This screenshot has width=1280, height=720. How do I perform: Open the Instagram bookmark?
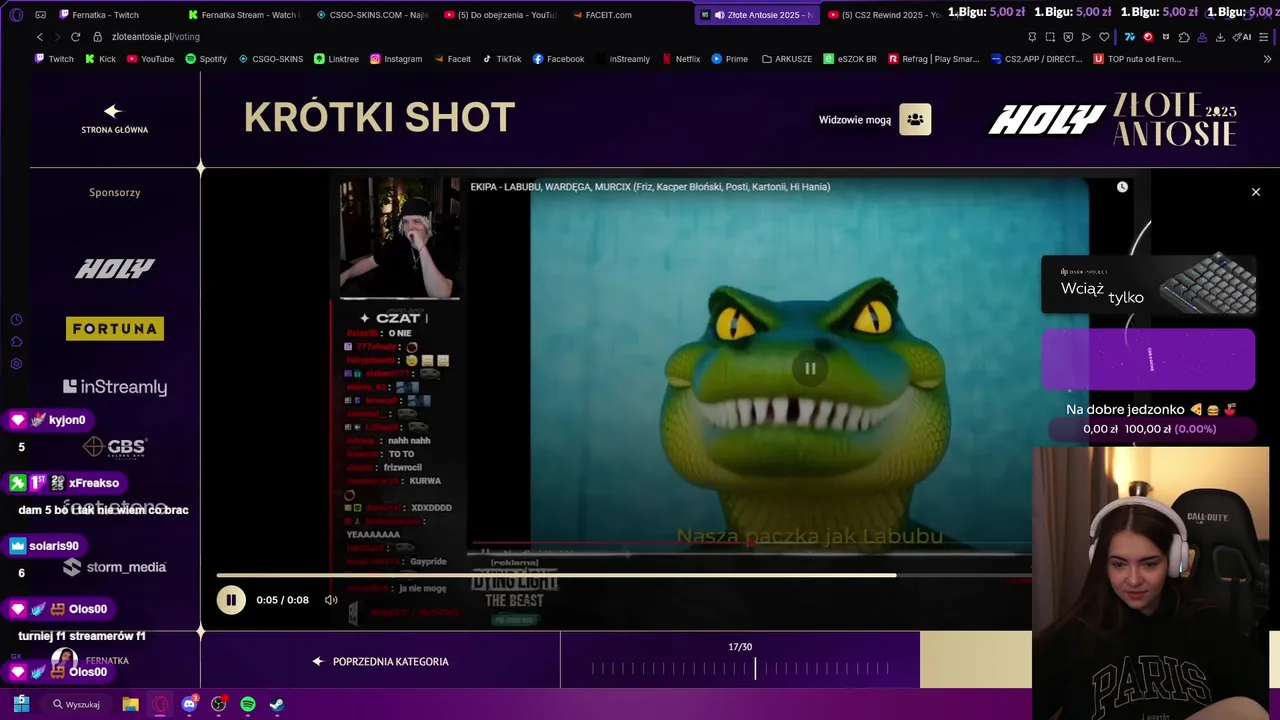pos(396,59)
